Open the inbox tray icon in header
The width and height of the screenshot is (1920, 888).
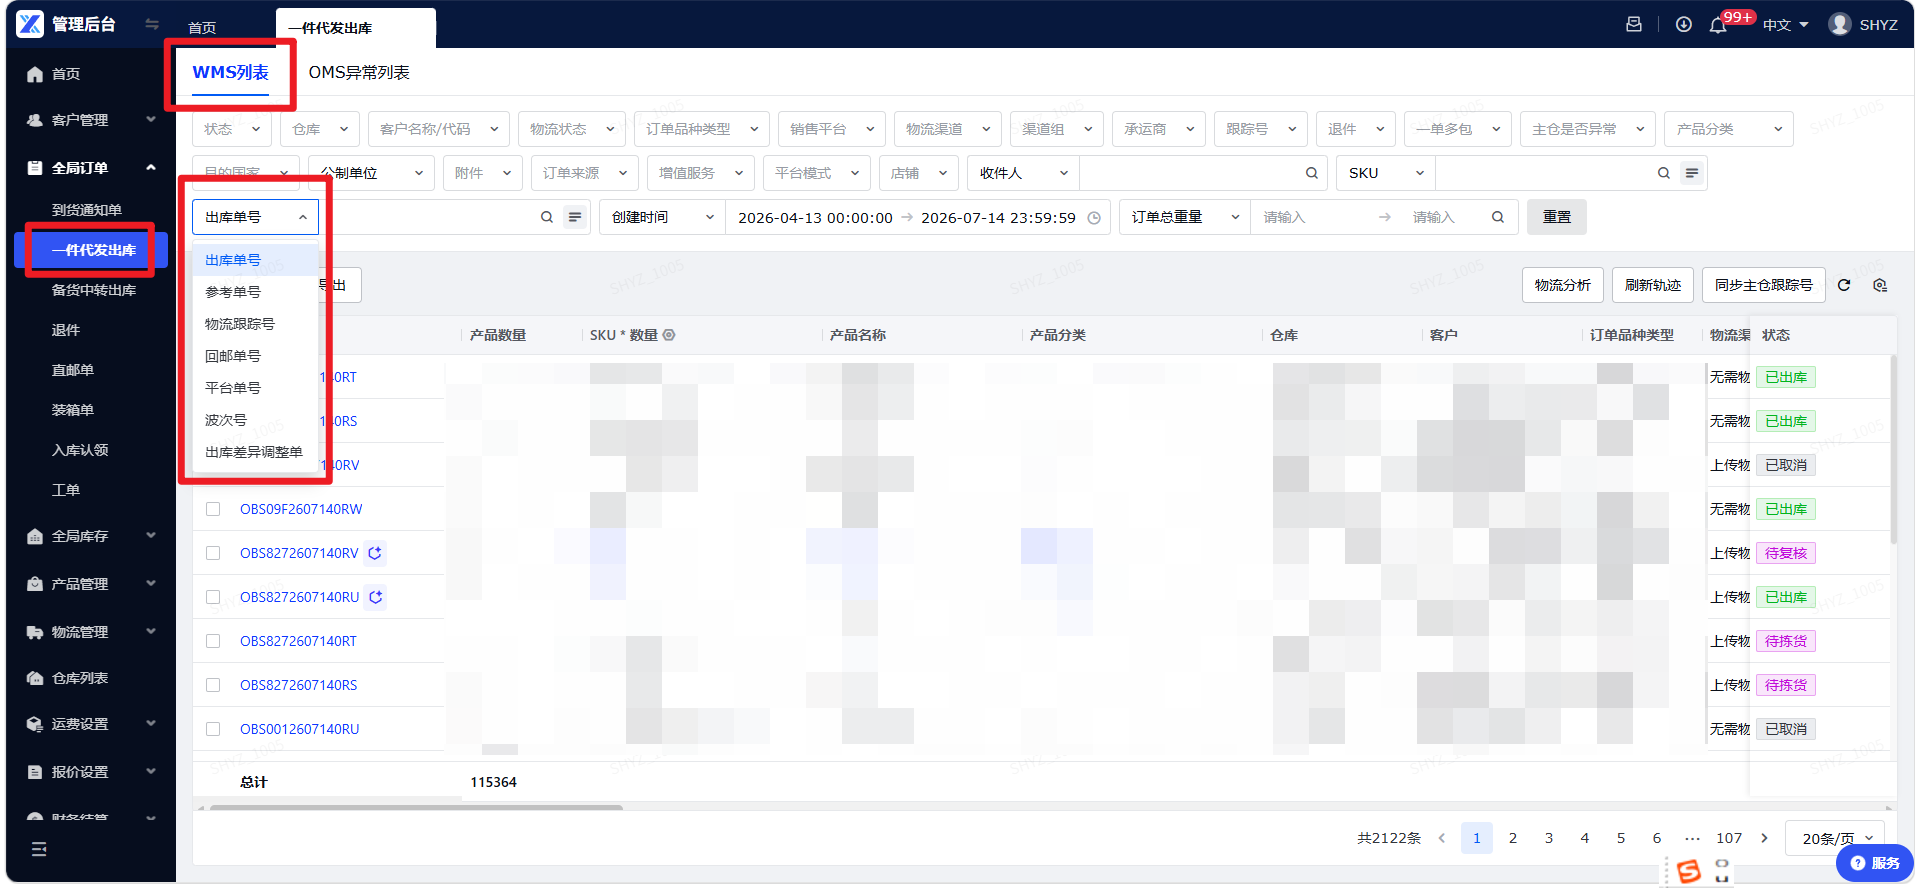click(1634, 24)
